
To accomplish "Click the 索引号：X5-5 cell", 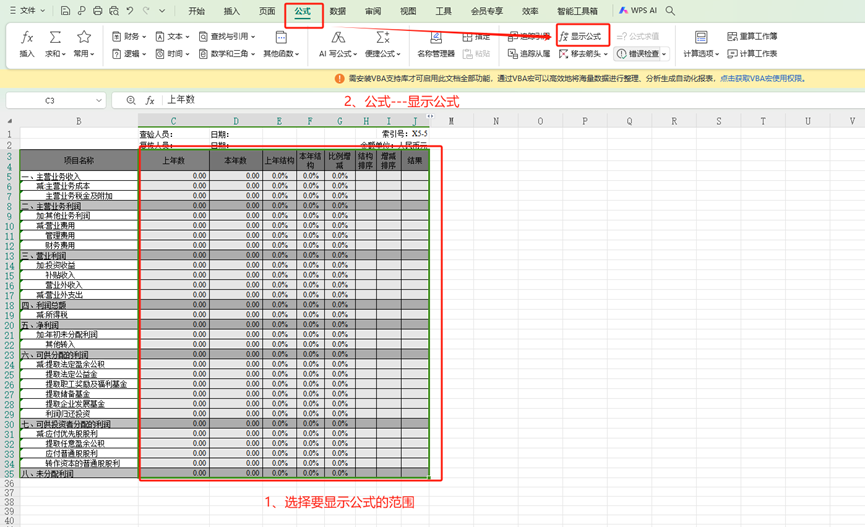I will tap(404, 134).
